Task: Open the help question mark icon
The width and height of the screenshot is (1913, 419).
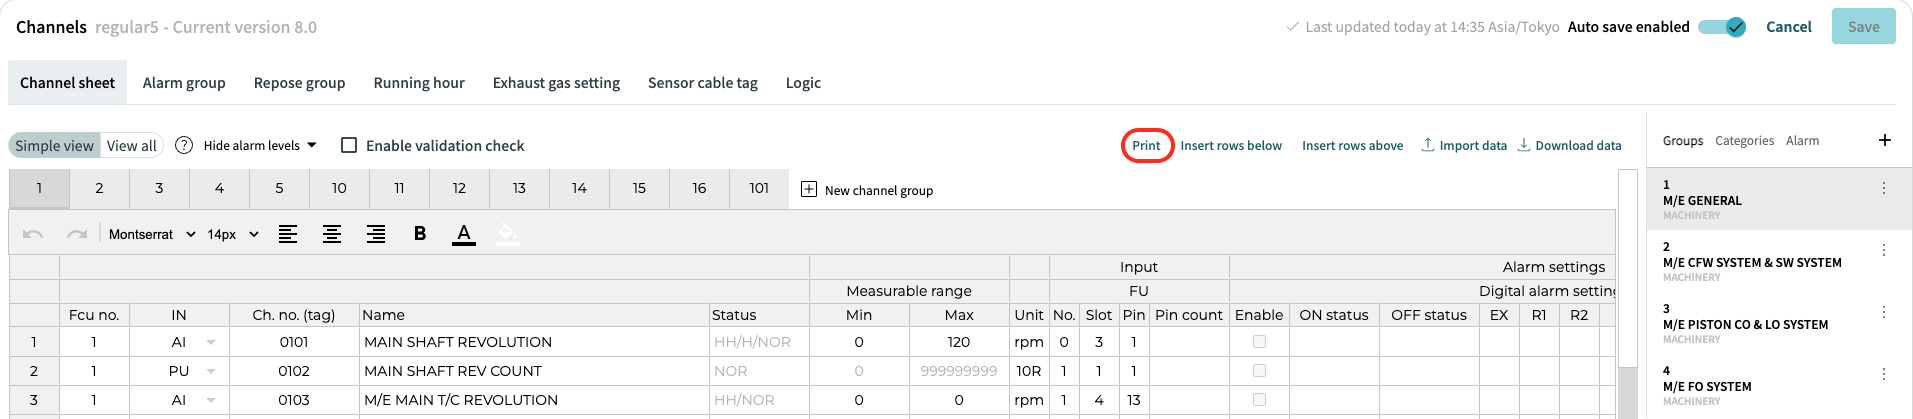Action: point(184,145)
